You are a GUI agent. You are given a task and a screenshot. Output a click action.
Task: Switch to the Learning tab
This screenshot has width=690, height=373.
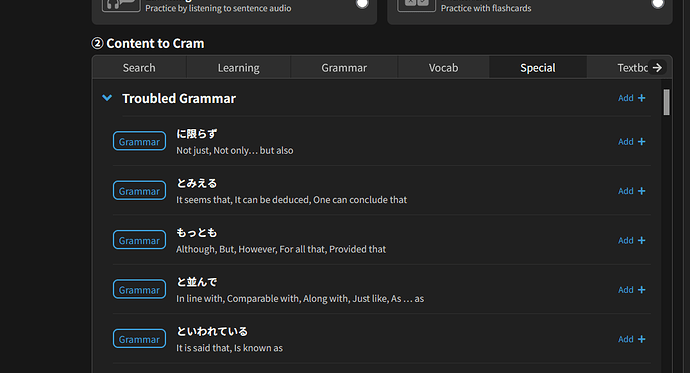(x=239, y=68)
